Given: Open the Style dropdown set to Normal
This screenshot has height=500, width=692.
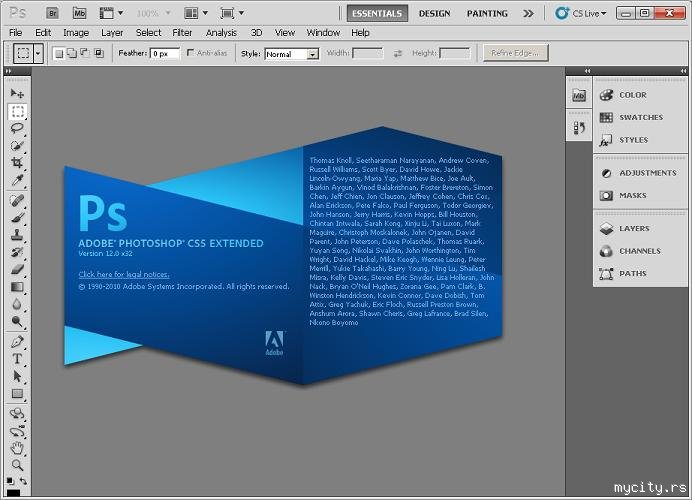Looking at the screenshot, I should click(292, 54).
